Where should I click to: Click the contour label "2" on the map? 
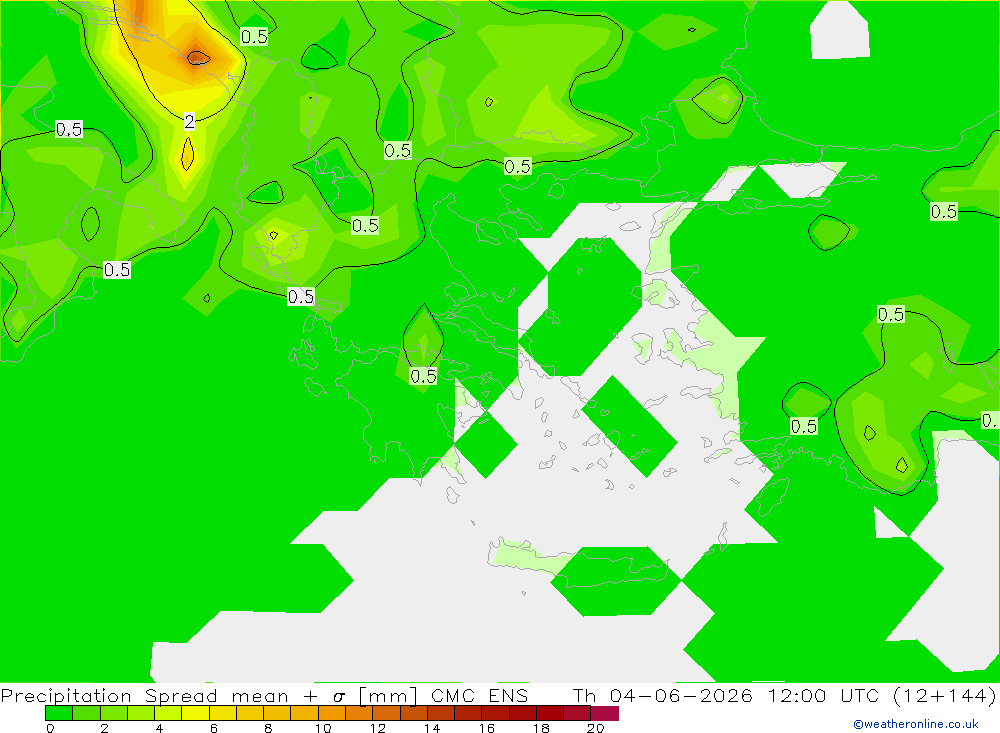point(189,121)
